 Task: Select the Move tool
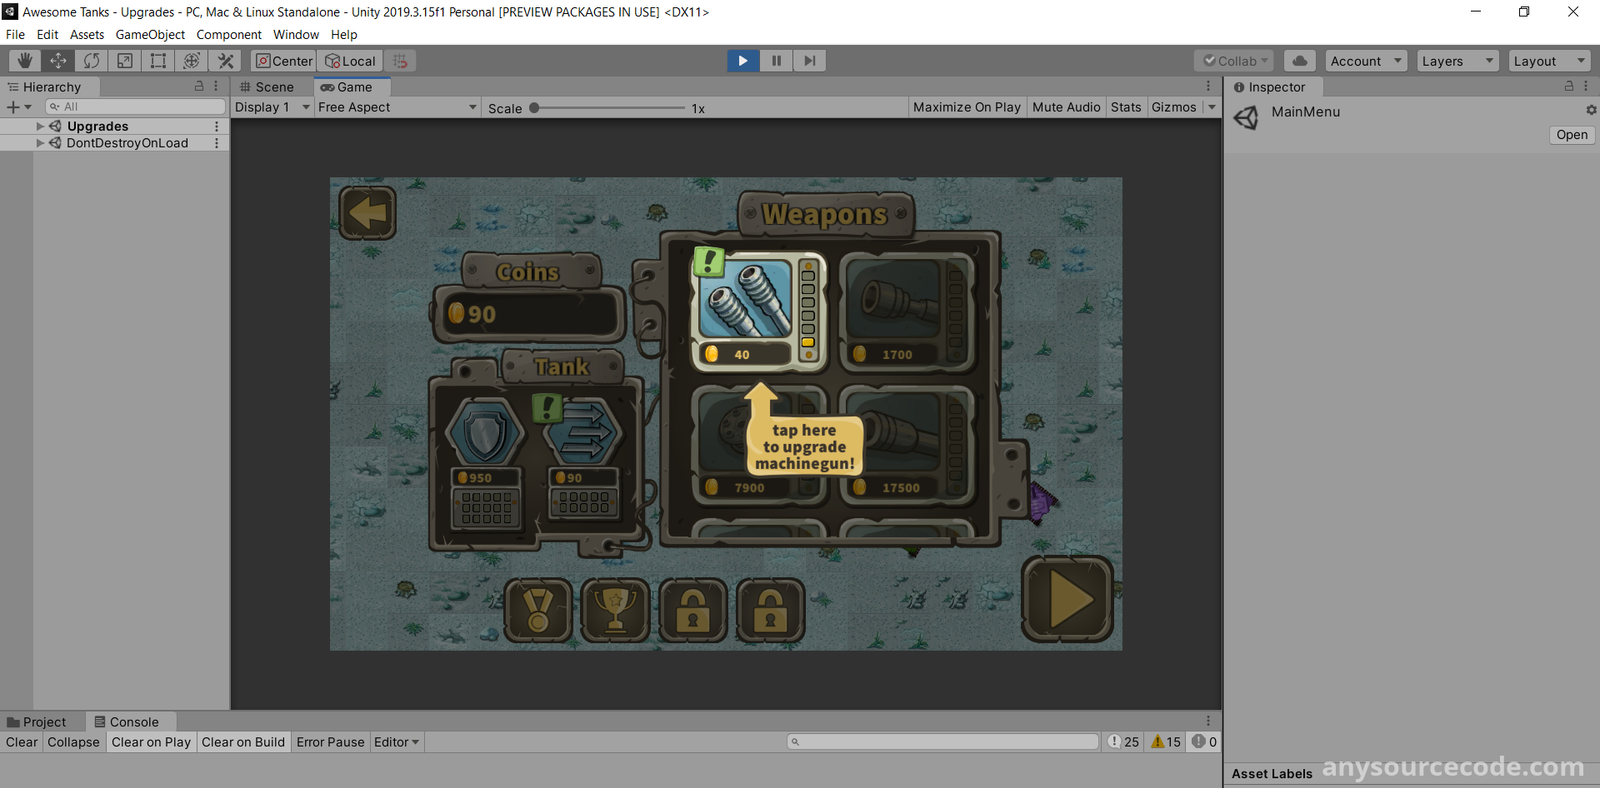click(58, 61)
